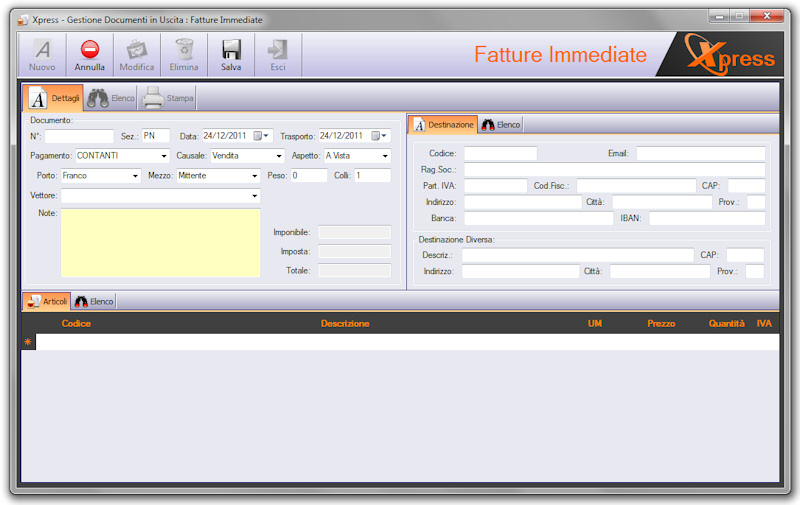Click the Nuovo toolbar icon

tap(42, 50)
